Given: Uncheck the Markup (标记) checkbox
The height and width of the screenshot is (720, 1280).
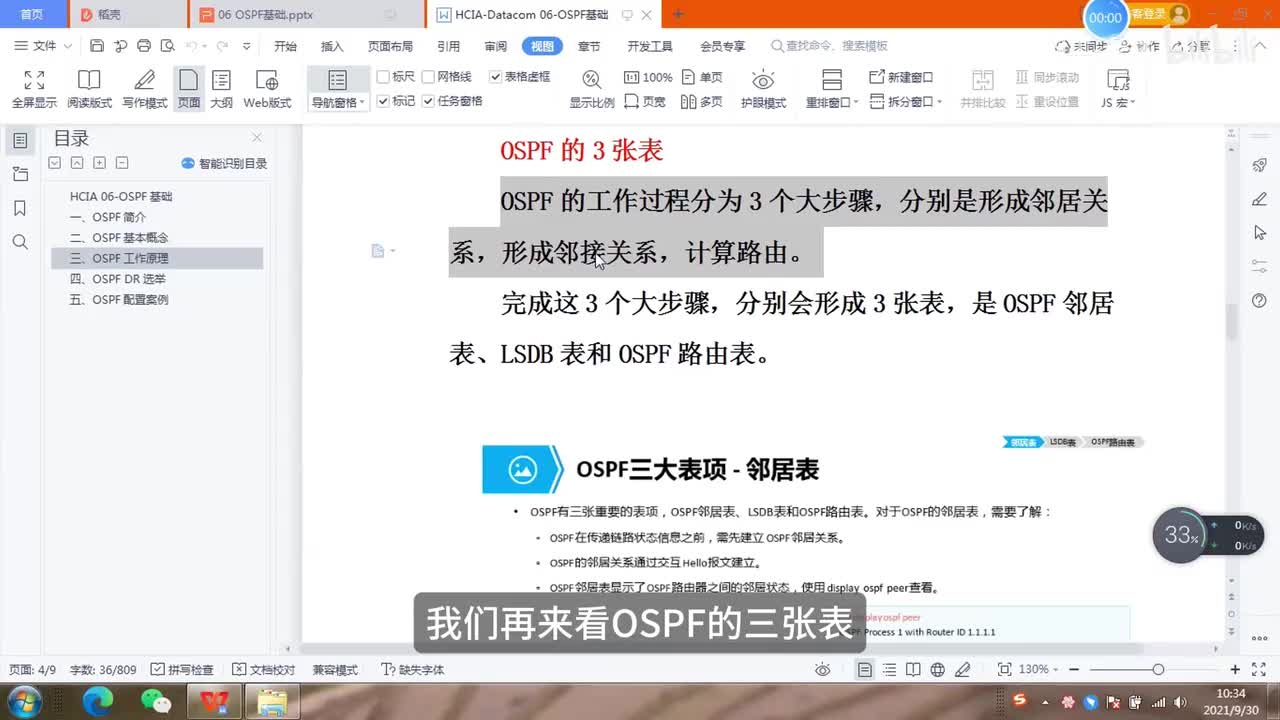Looking at the screenshot, I should 383,101.
